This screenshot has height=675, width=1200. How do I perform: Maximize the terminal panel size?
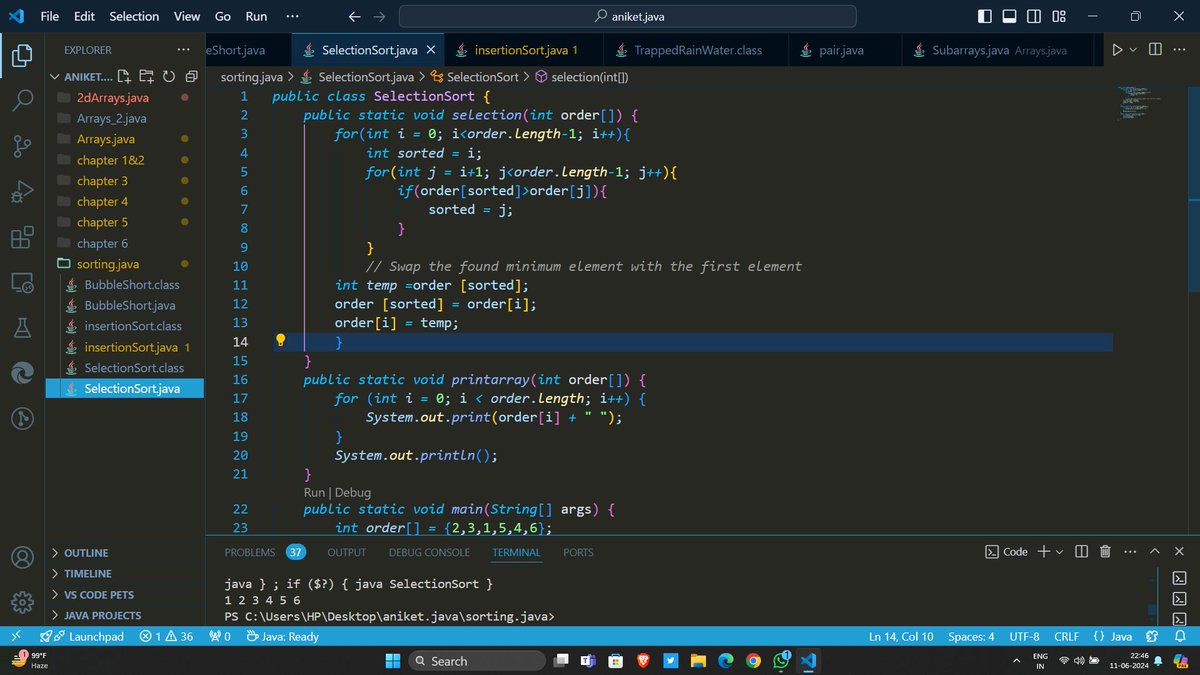pos(1154,551)
